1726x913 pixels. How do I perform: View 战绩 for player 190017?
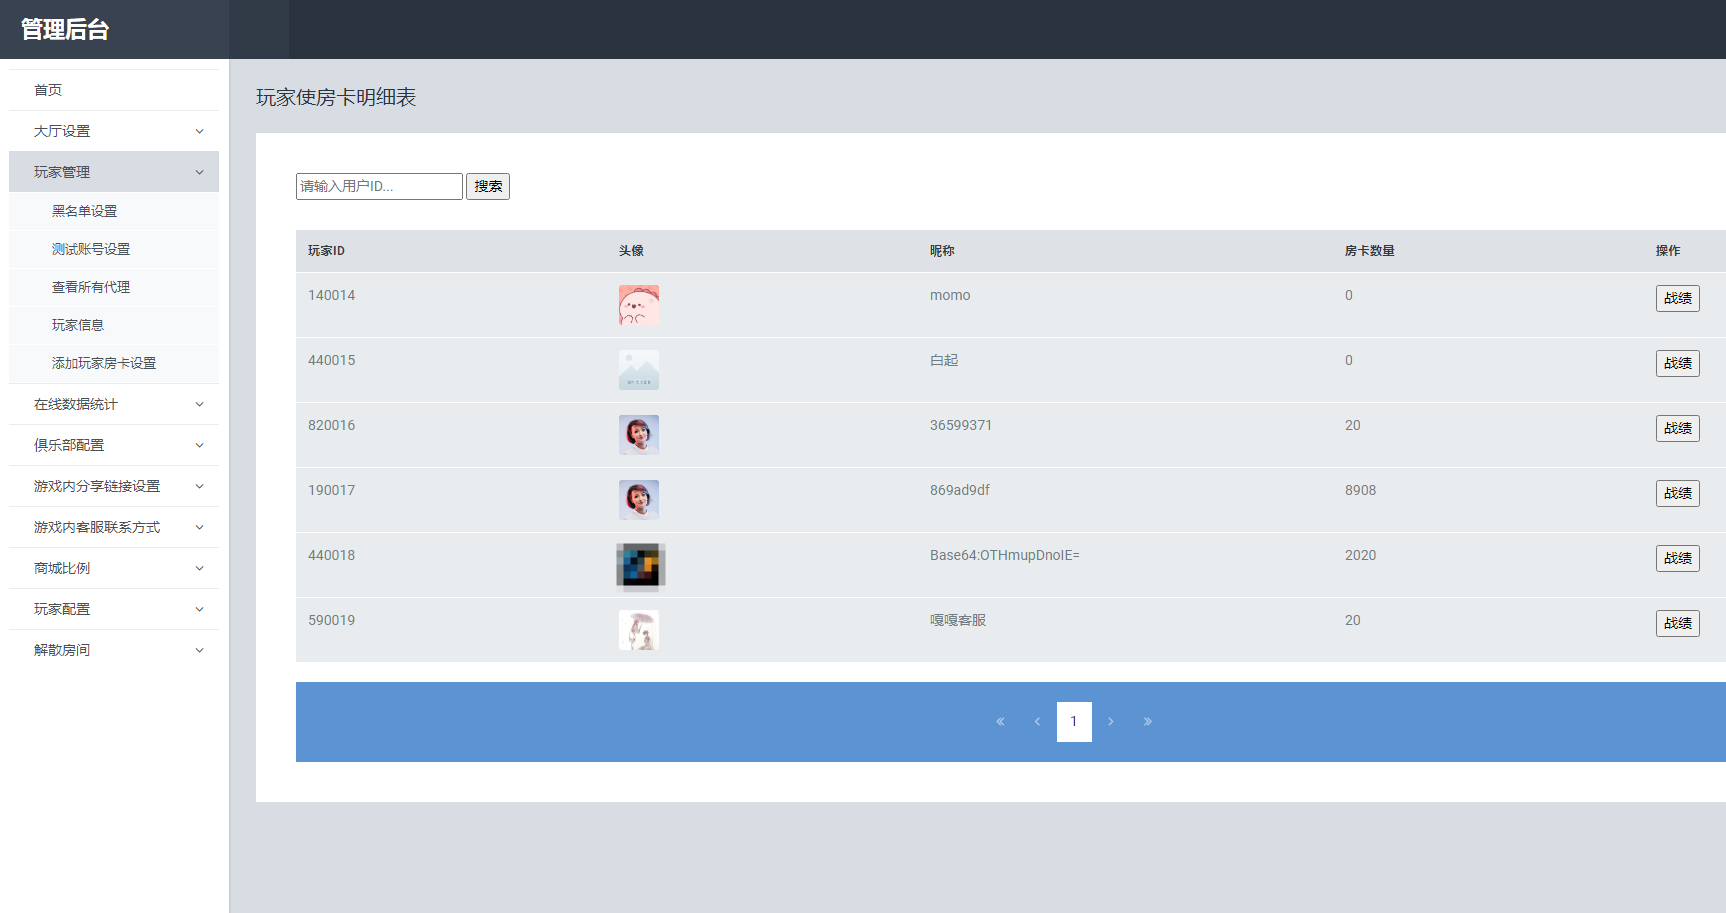point(1677,493)
